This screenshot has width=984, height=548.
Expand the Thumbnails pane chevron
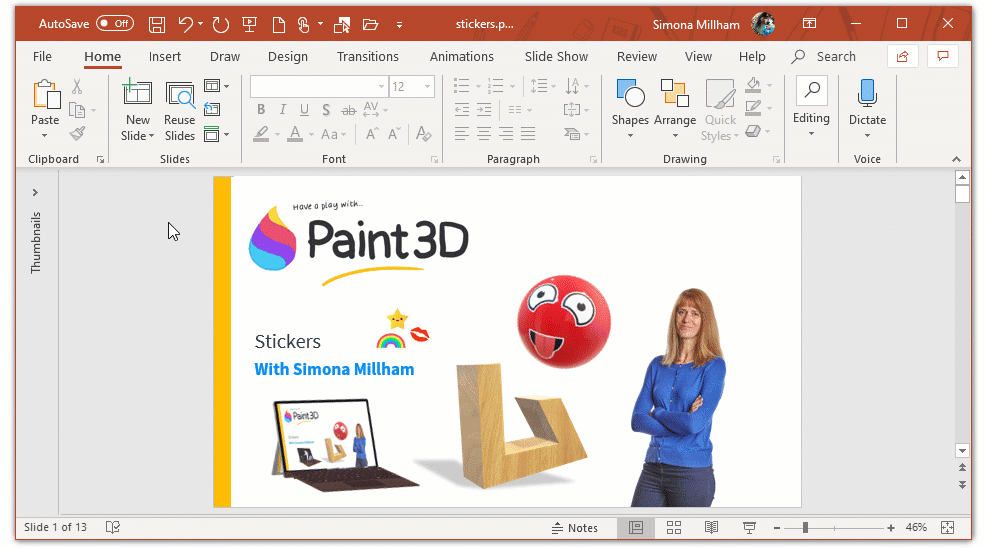(35, 192)
